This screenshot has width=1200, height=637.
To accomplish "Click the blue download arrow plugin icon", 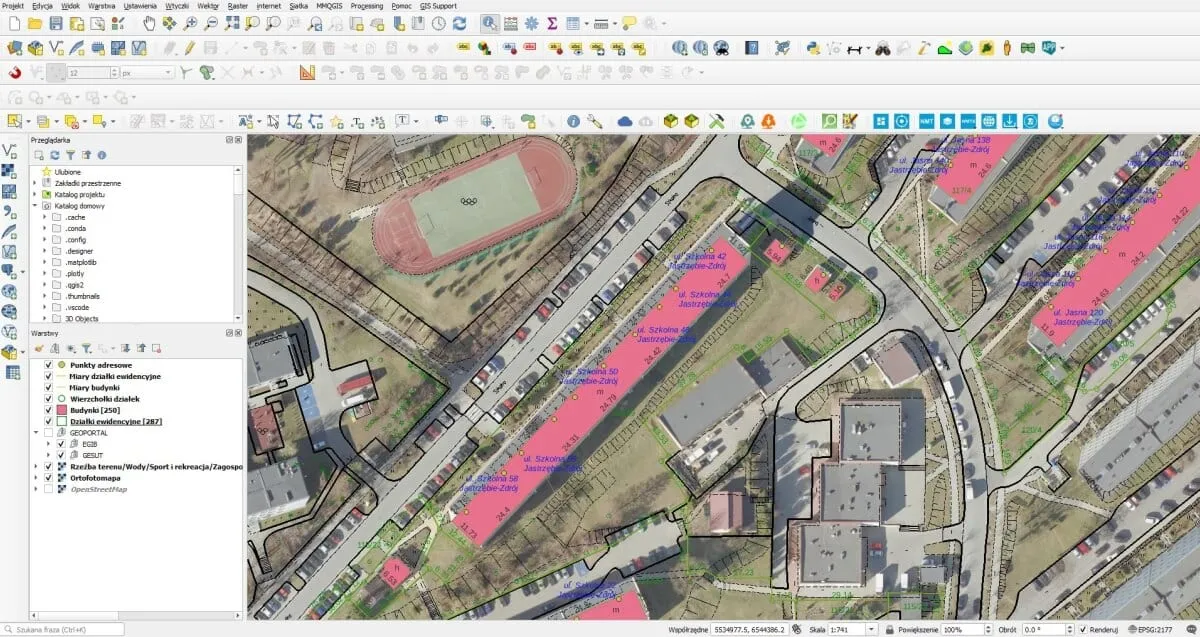I will (1009, 120).
